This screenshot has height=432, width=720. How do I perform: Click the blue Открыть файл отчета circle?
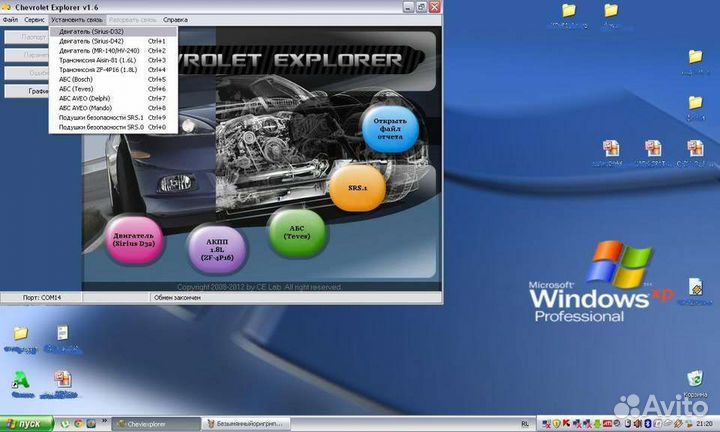pos(390,130)
